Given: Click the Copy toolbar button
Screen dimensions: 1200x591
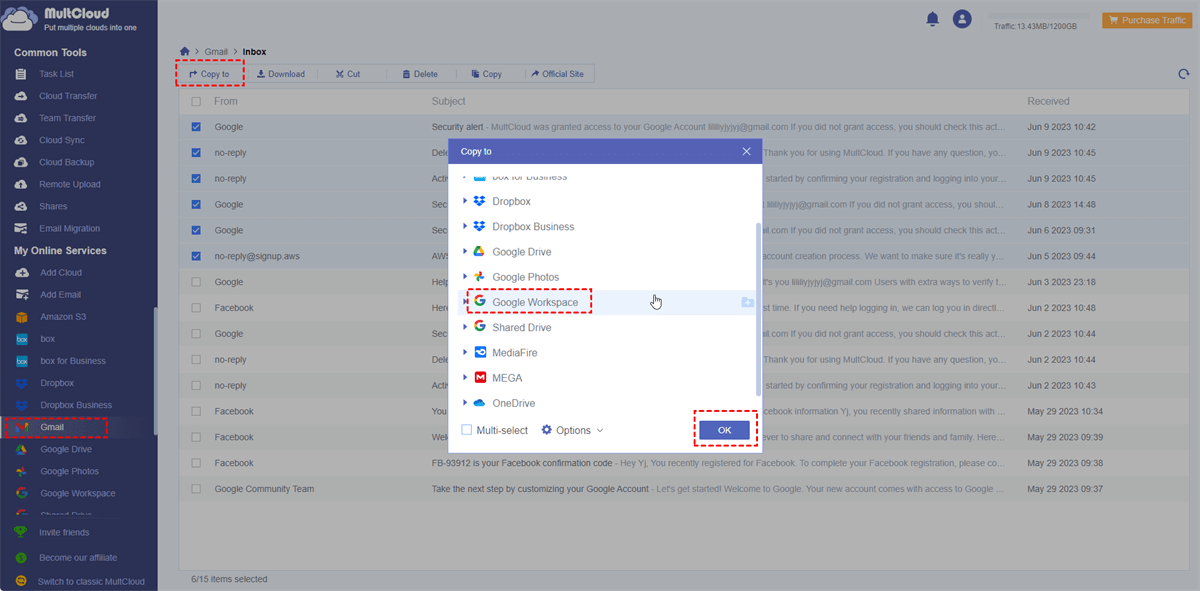Looking at the screenshot, I should pos(486,74).
